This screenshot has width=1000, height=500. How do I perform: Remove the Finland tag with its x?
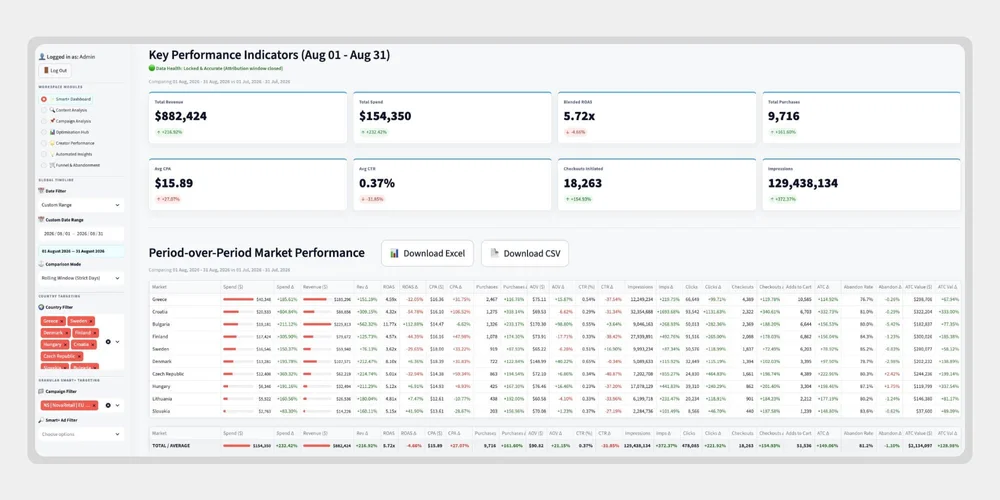click(95, 333)
